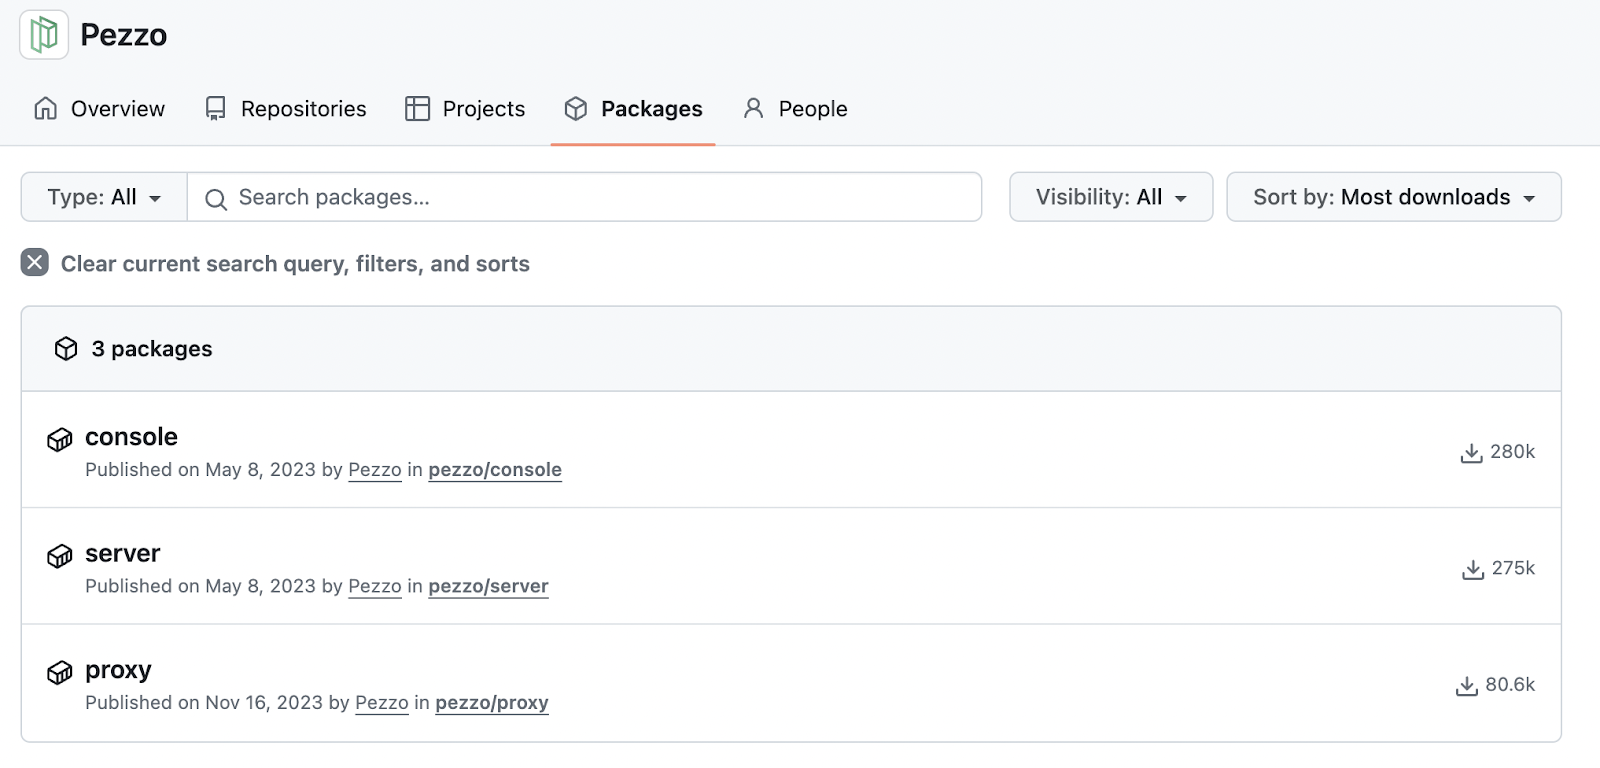Click the X icon to clear filters

tap(35, 263)
